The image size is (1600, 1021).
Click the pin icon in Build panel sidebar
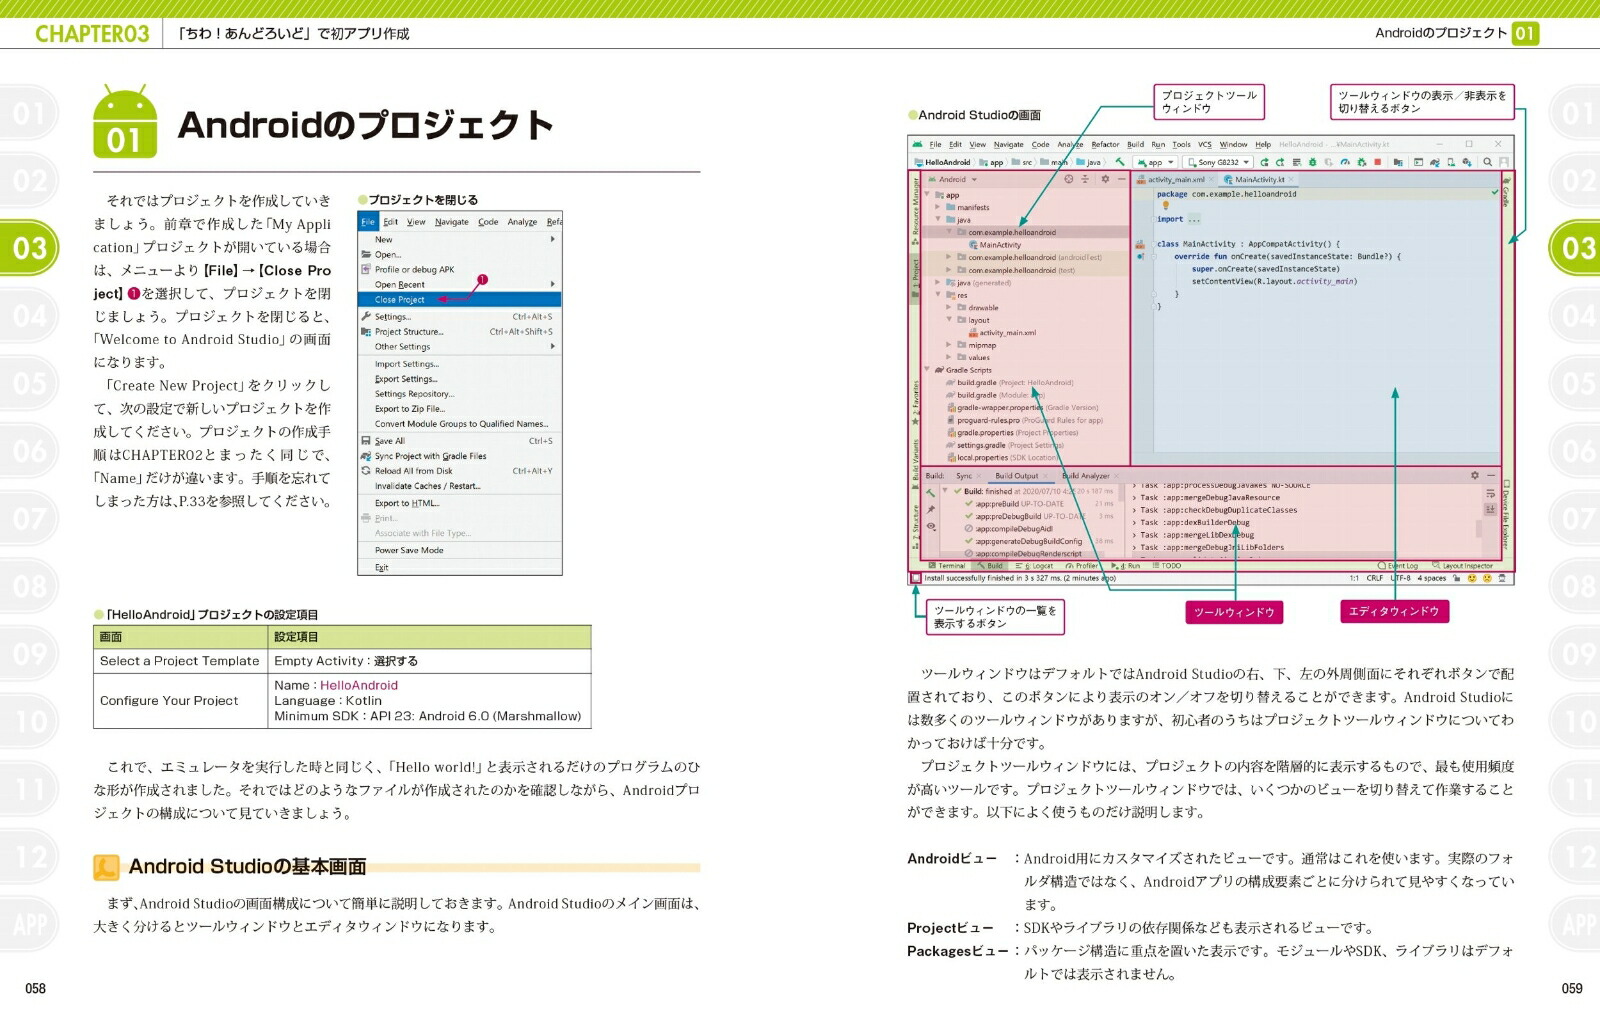tap(930, 509)
